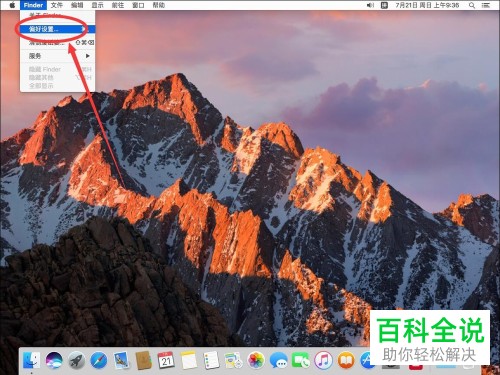Screen dimensions: 500x375
Task: Choose 清倒废纸篓… in the Finder menu
Action: tap(57, 42)
